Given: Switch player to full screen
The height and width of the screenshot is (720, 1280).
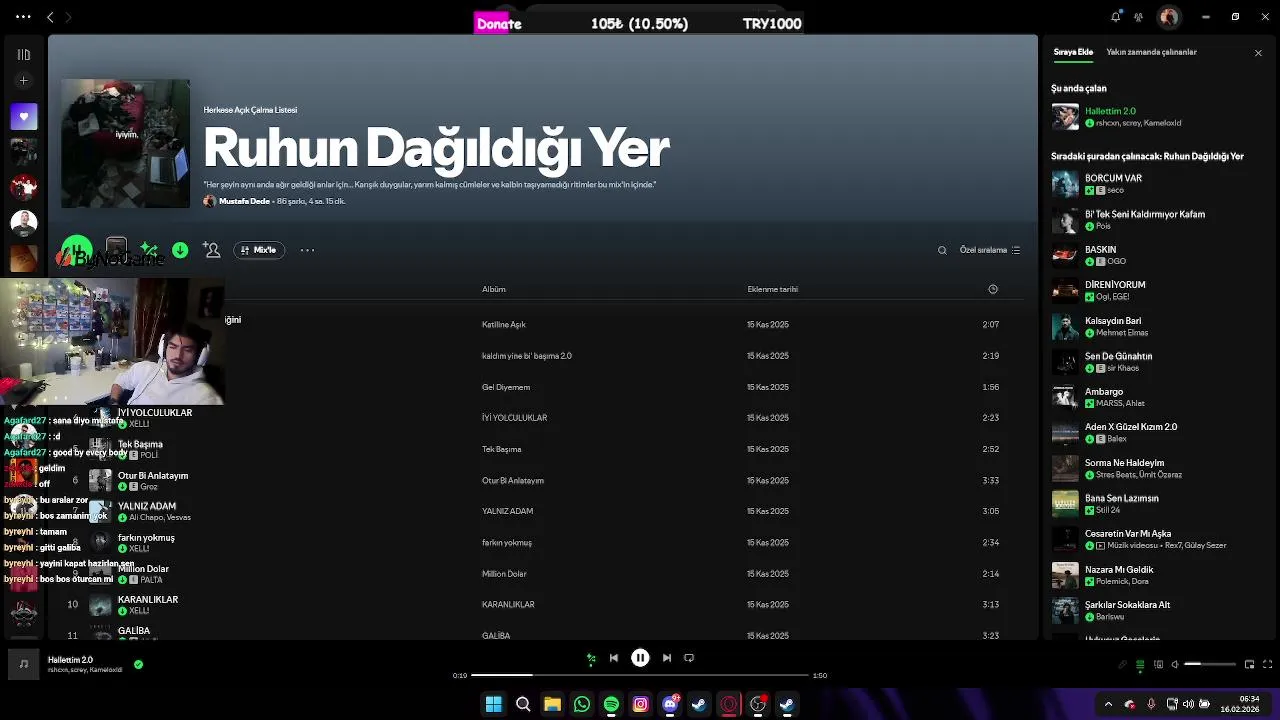Looking at the screenshot, I should [1267, 664].
